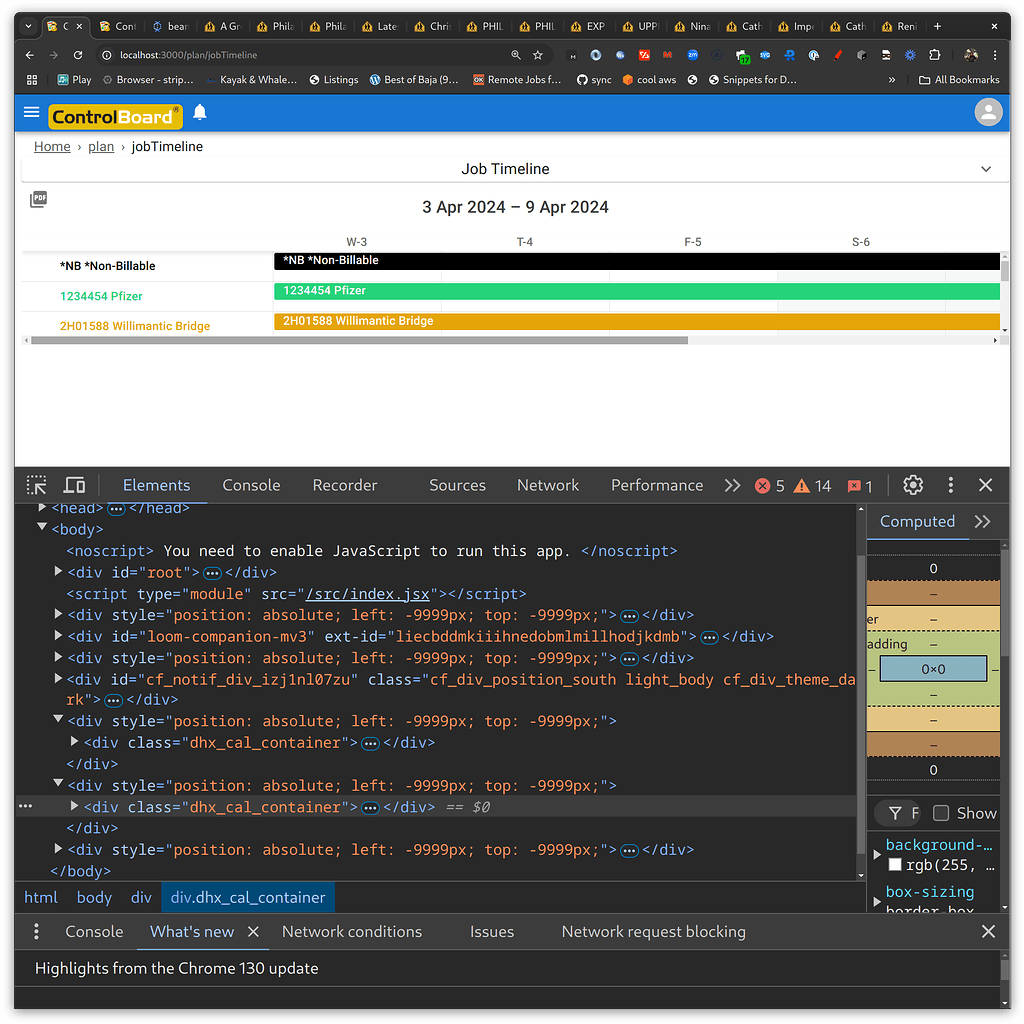This screenshot has height=1024, width=1024.
Task: Show more sidebar tabs next to Computed
Action: tap(982, 521)
